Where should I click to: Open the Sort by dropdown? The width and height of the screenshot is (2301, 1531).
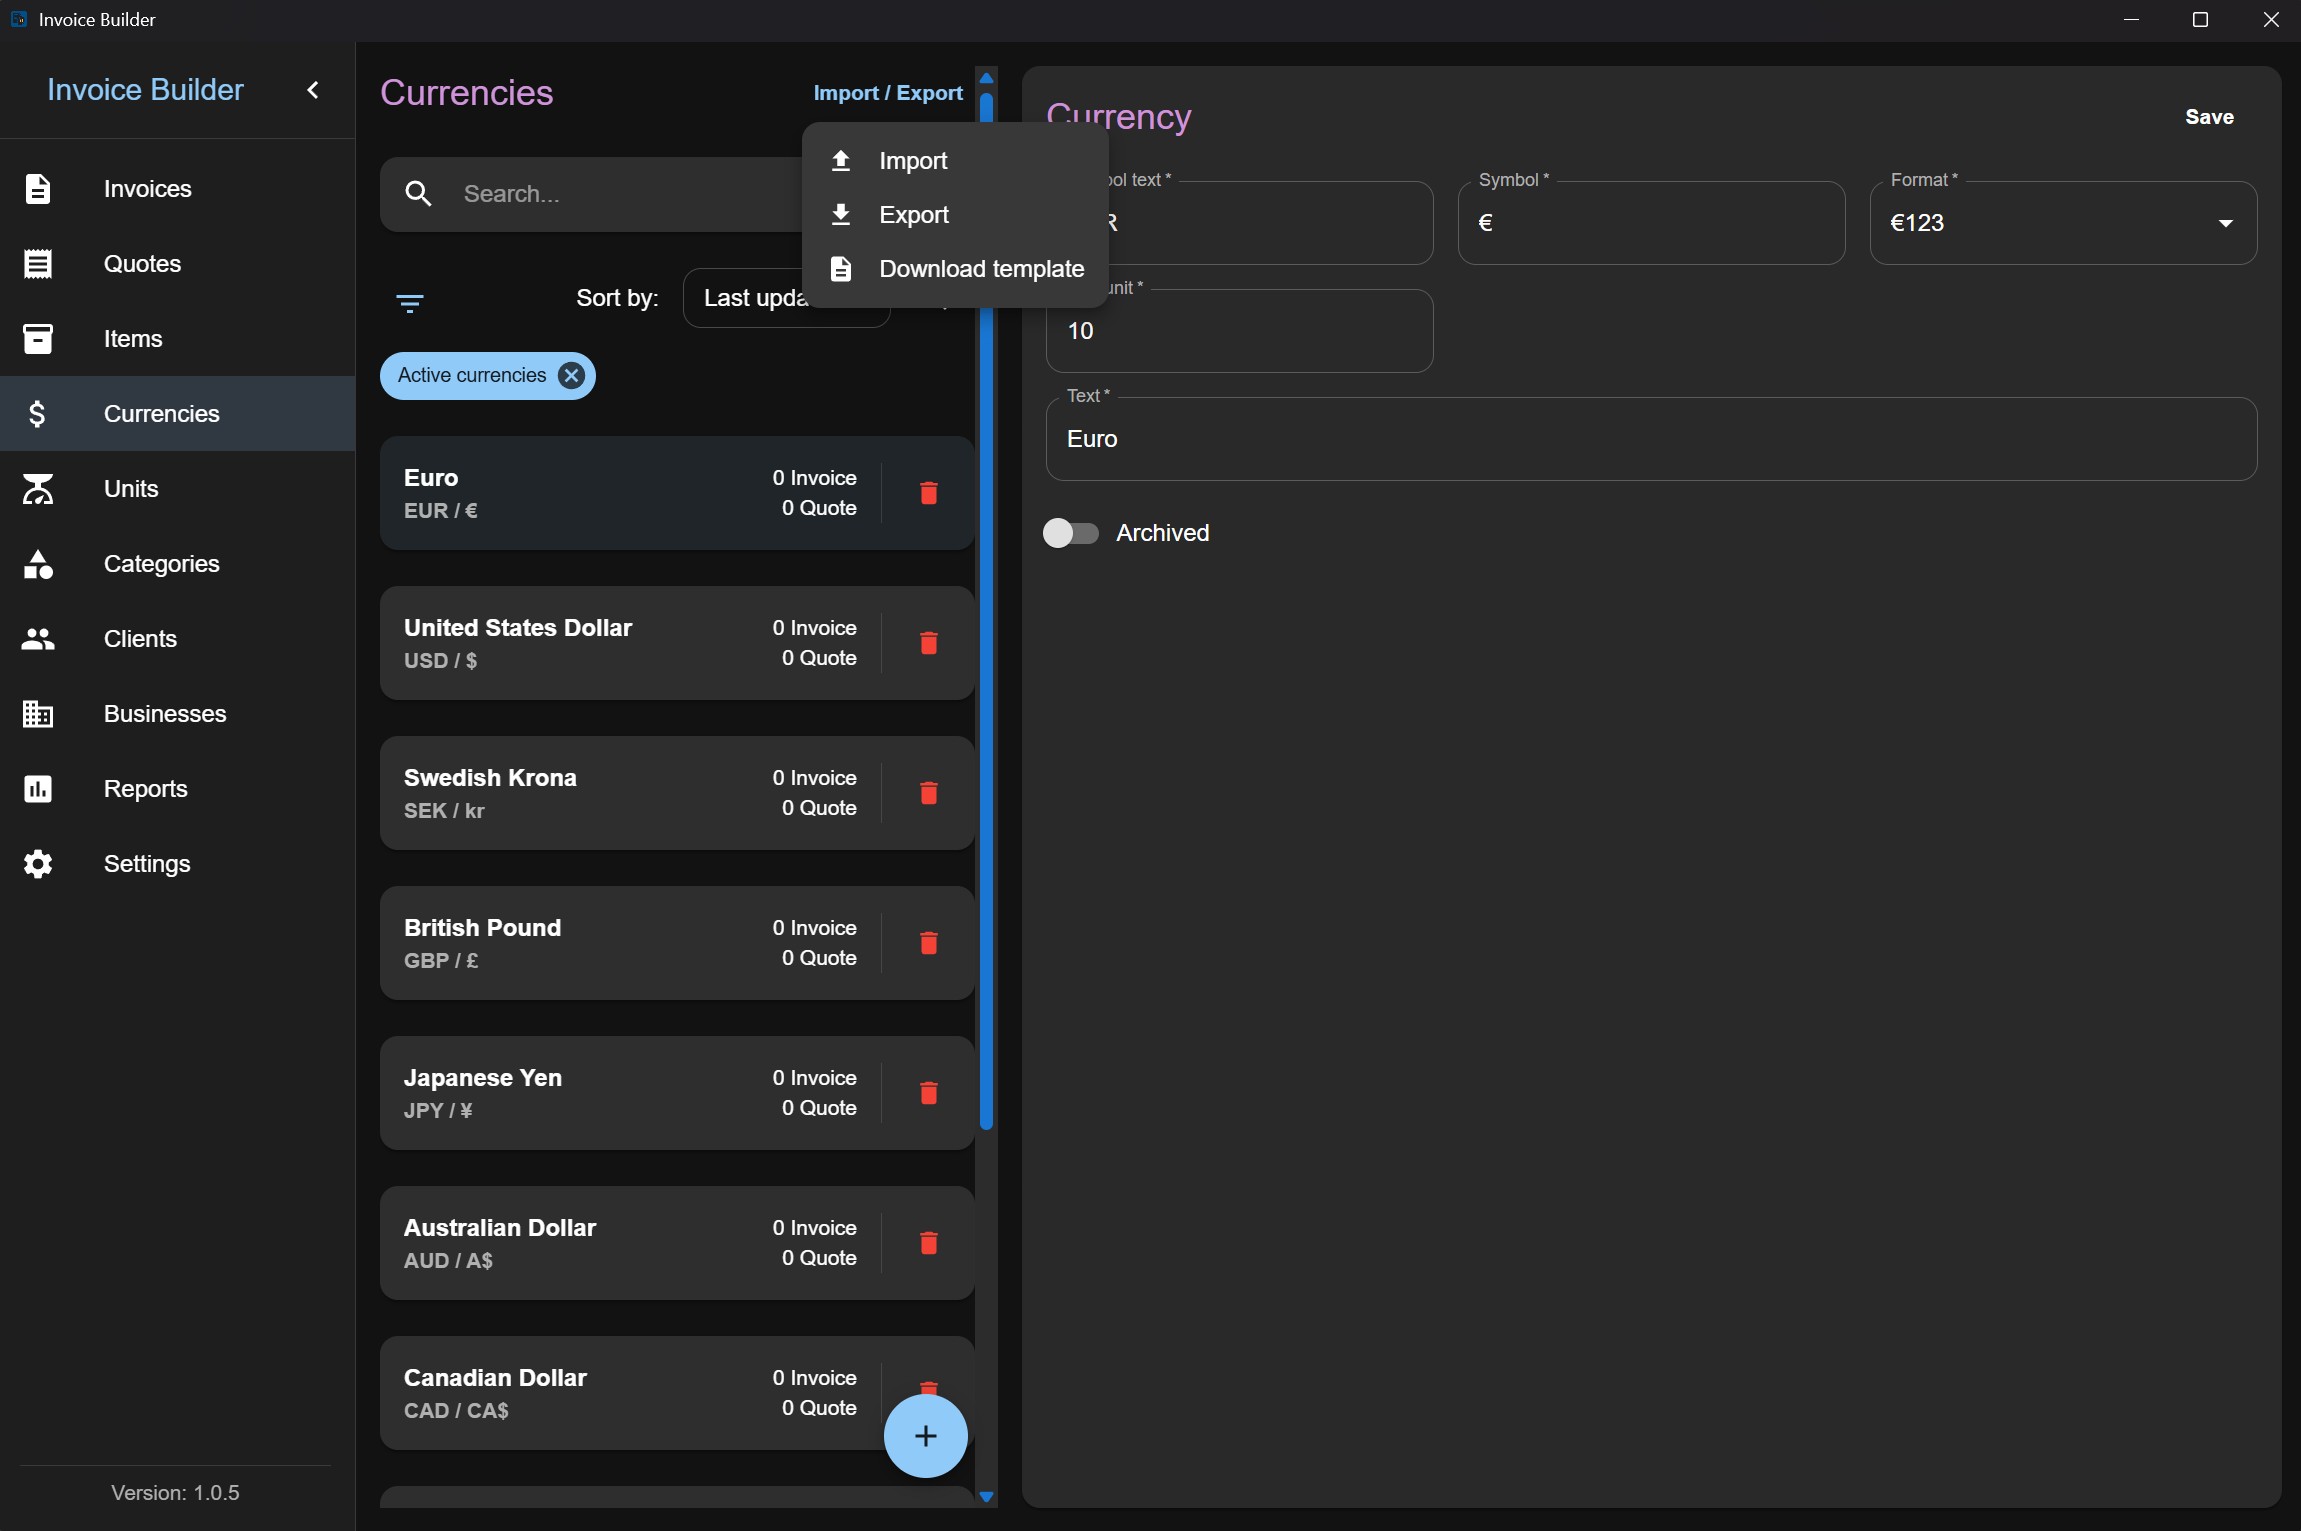tap(786, 298)
